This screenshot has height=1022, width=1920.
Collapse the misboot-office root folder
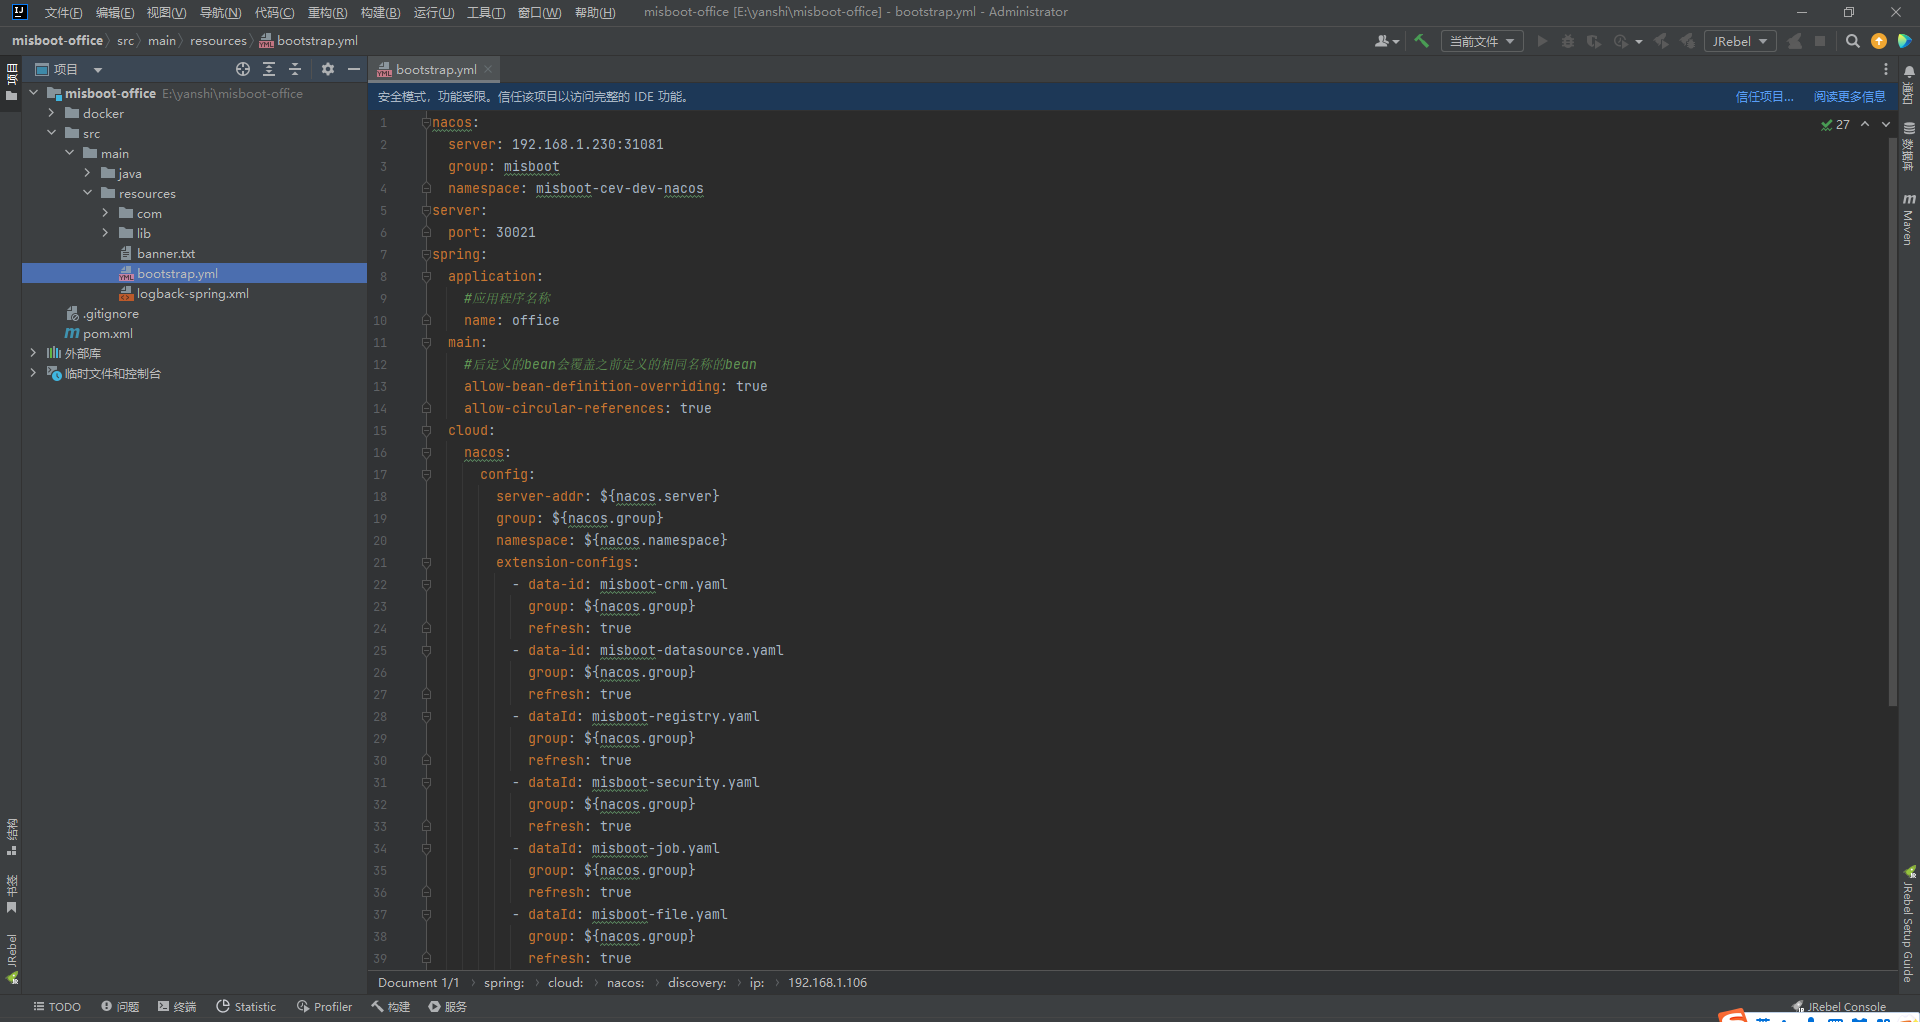pyautogui.click(x=33, y=93)
